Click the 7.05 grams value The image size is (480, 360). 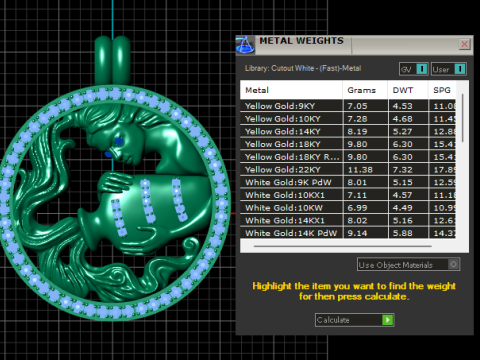(357, 106)
